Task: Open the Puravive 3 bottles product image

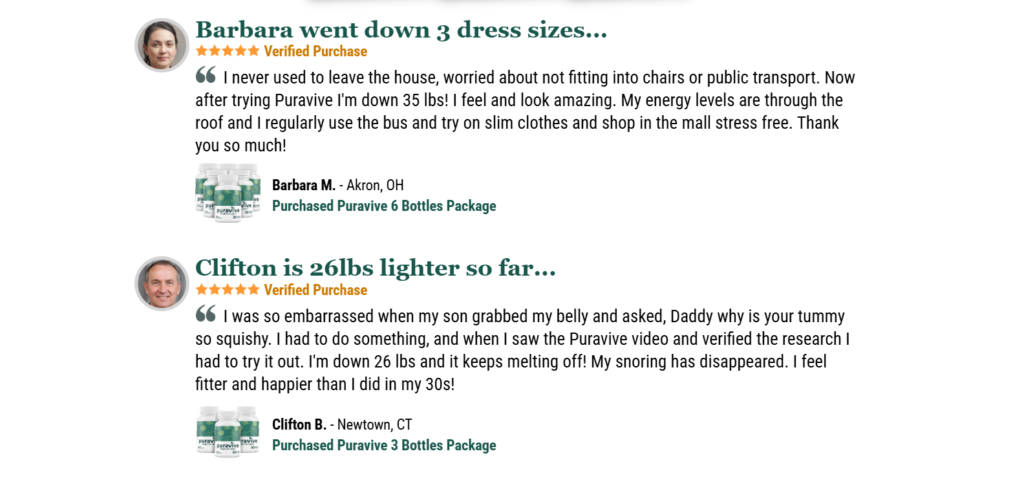Action: [x=228, y=432]
